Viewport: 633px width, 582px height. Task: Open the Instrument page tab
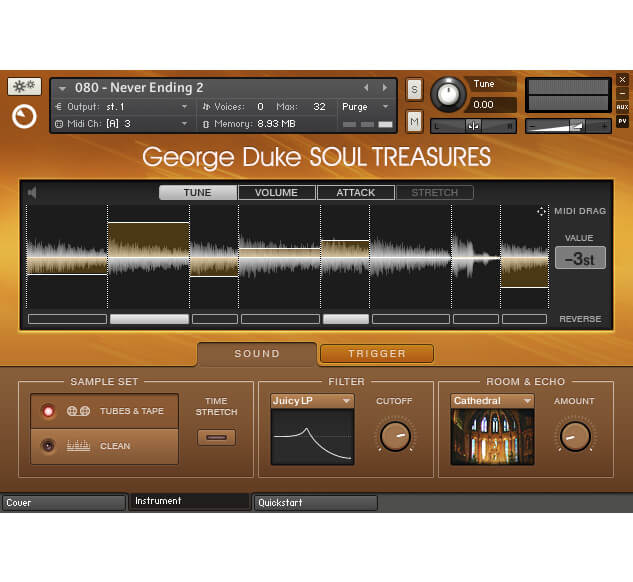(x=190, y=501)
